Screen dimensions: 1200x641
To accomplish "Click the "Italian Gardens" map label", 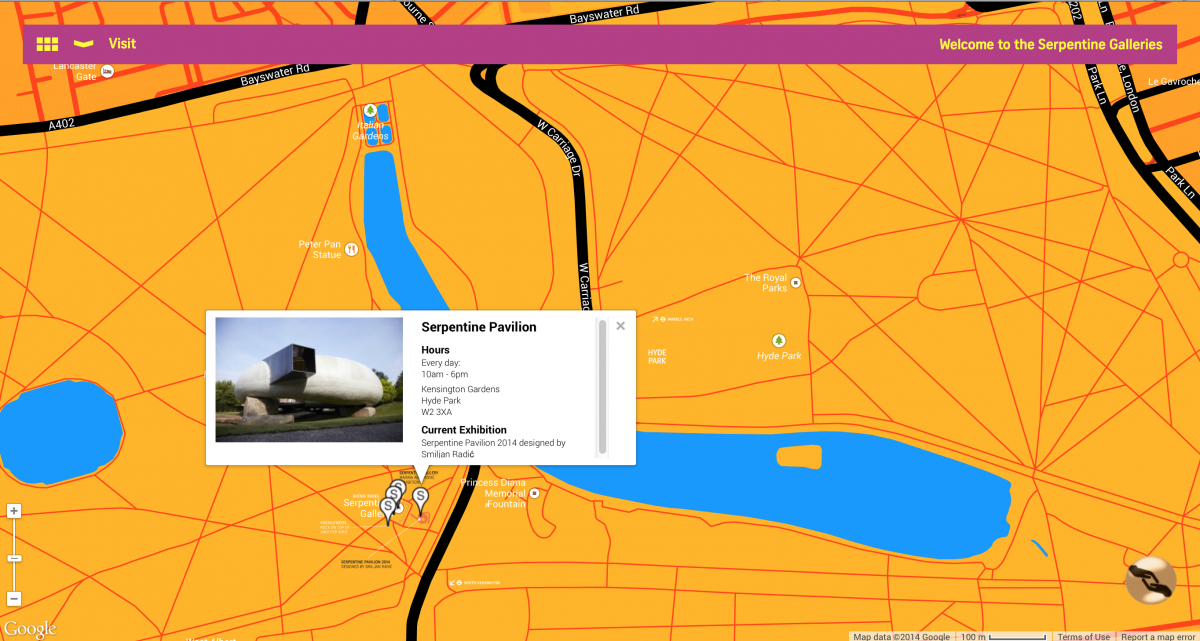I will [x=369, y=130].
